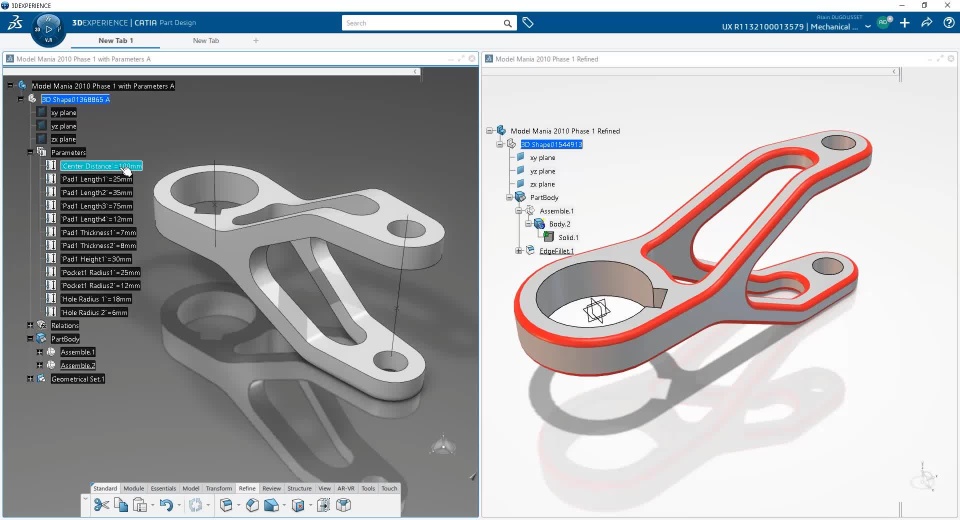Click the Solid.1 icon in right tree

click(x=549, y=237)
